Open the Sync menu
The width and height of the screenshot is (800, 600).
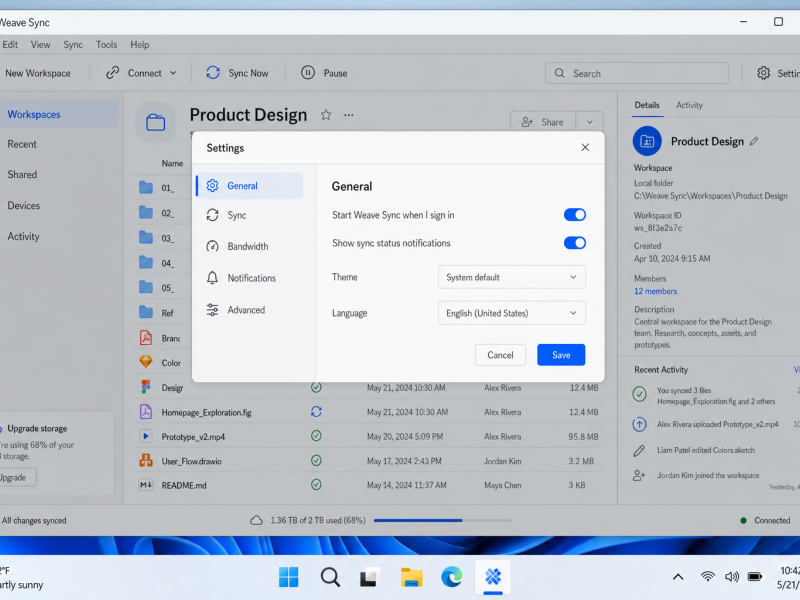[x=73, y=44]
